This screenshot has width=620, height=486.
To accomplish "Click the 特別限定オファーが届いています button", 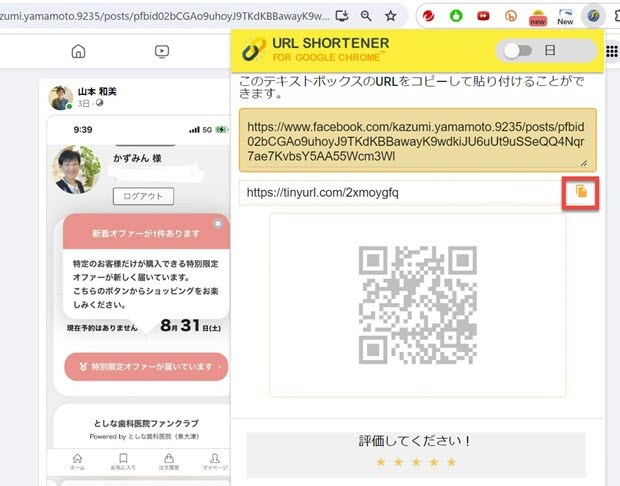I will pyautogui.click(x=147, y=367).
